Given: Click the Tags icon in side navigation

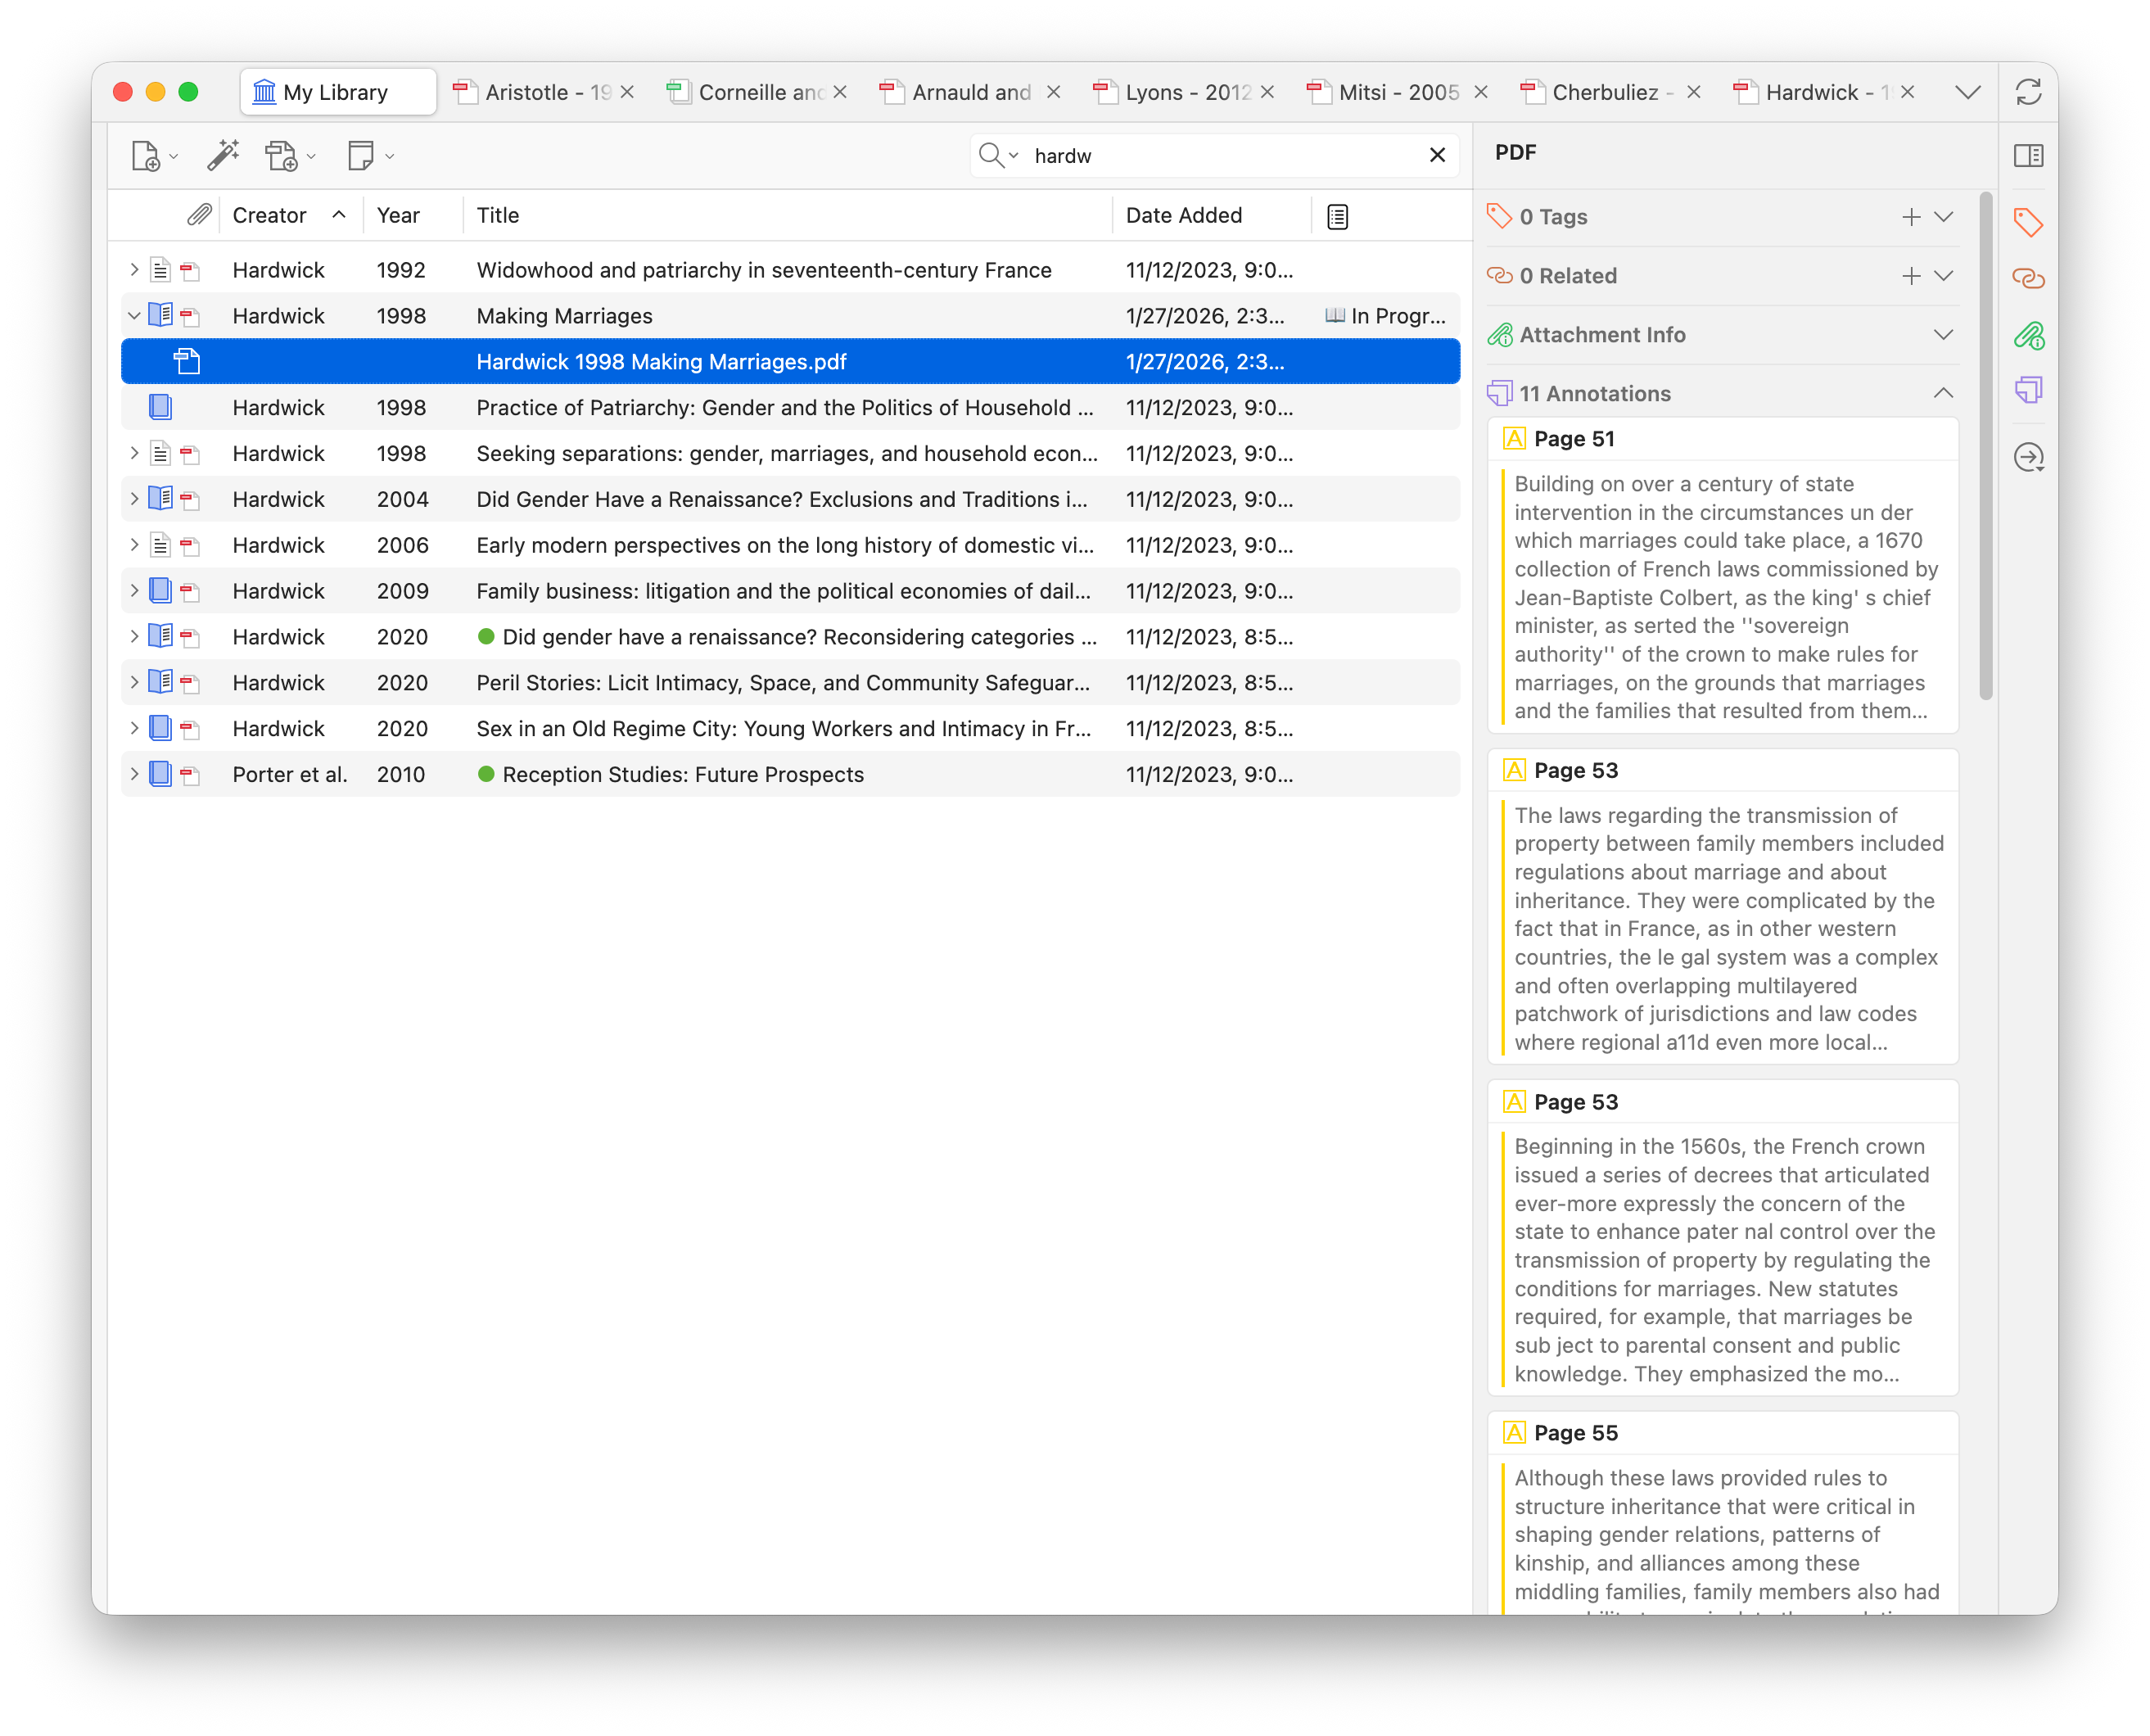Looking at the screenshot, I should tap(2028, 221).
